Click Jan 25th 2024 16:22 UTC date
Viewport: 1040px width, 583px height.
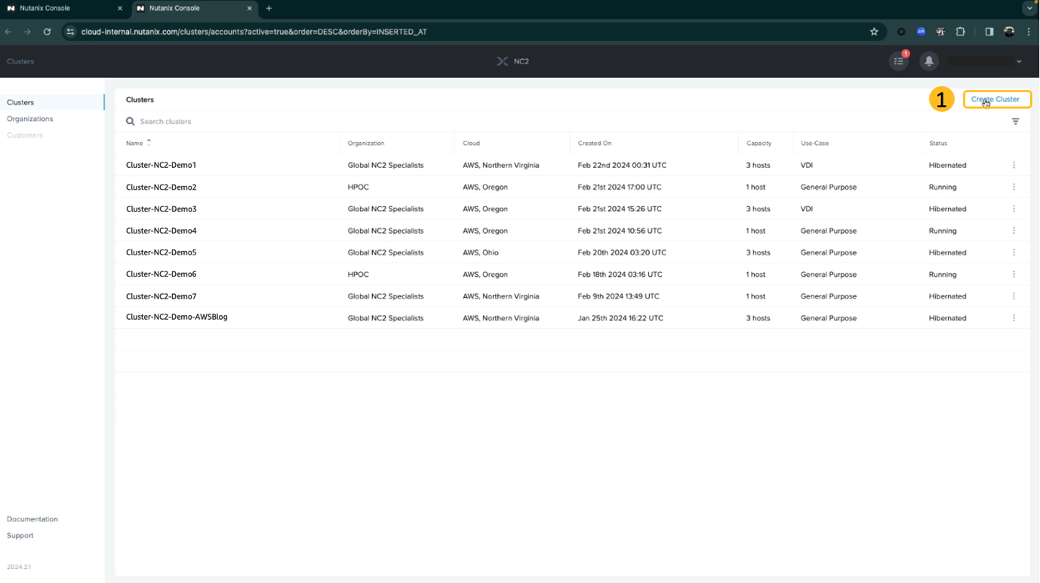coord(620,318)
